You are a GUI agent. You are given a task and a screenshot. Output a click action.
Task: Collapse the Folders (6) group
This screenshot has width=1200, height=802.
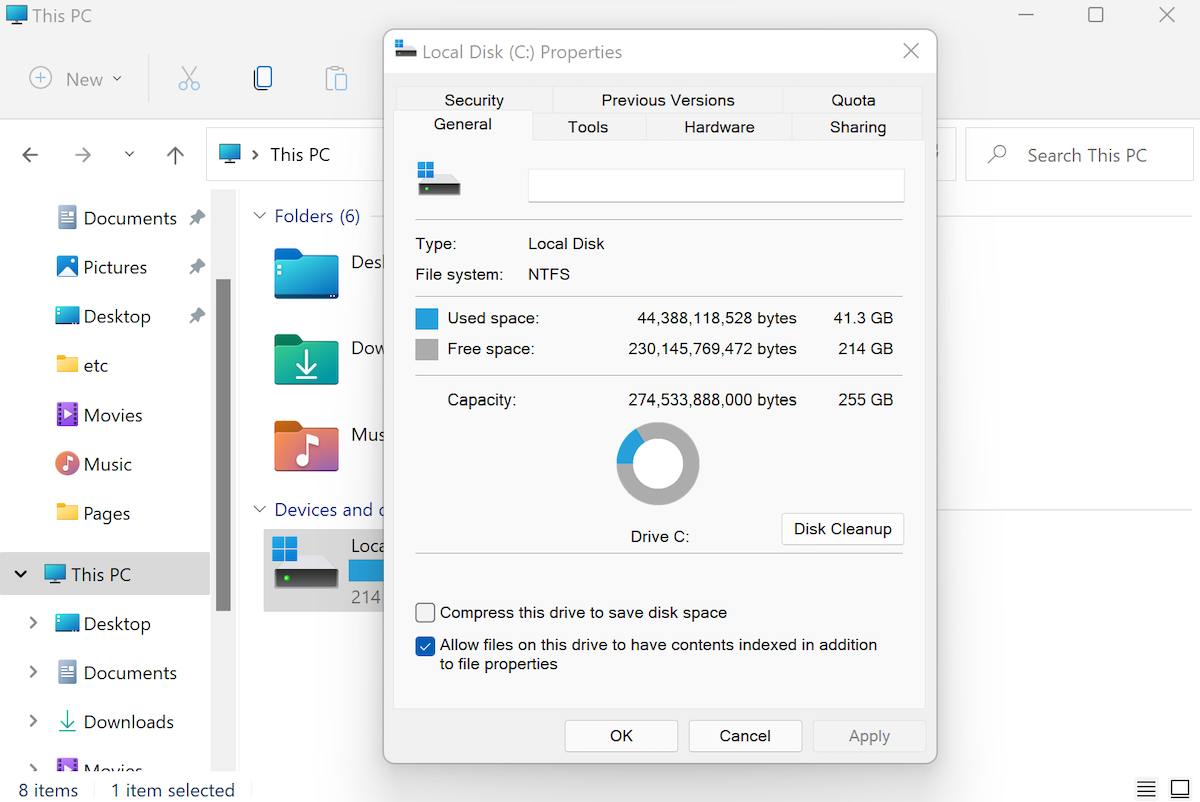coord(260,216)
